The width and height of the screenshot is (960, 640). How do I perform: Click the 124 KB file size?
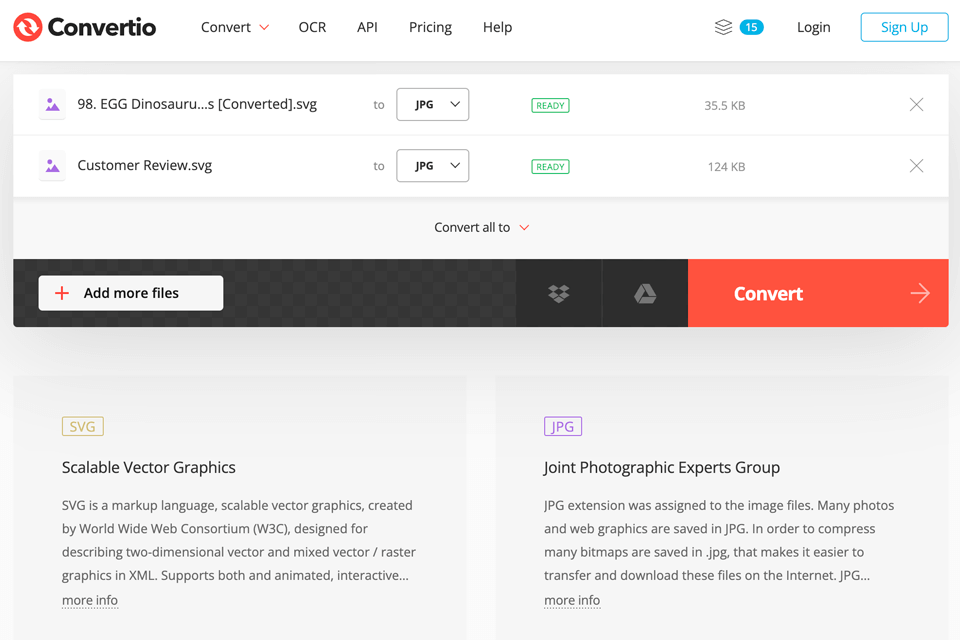pos(727,167)
